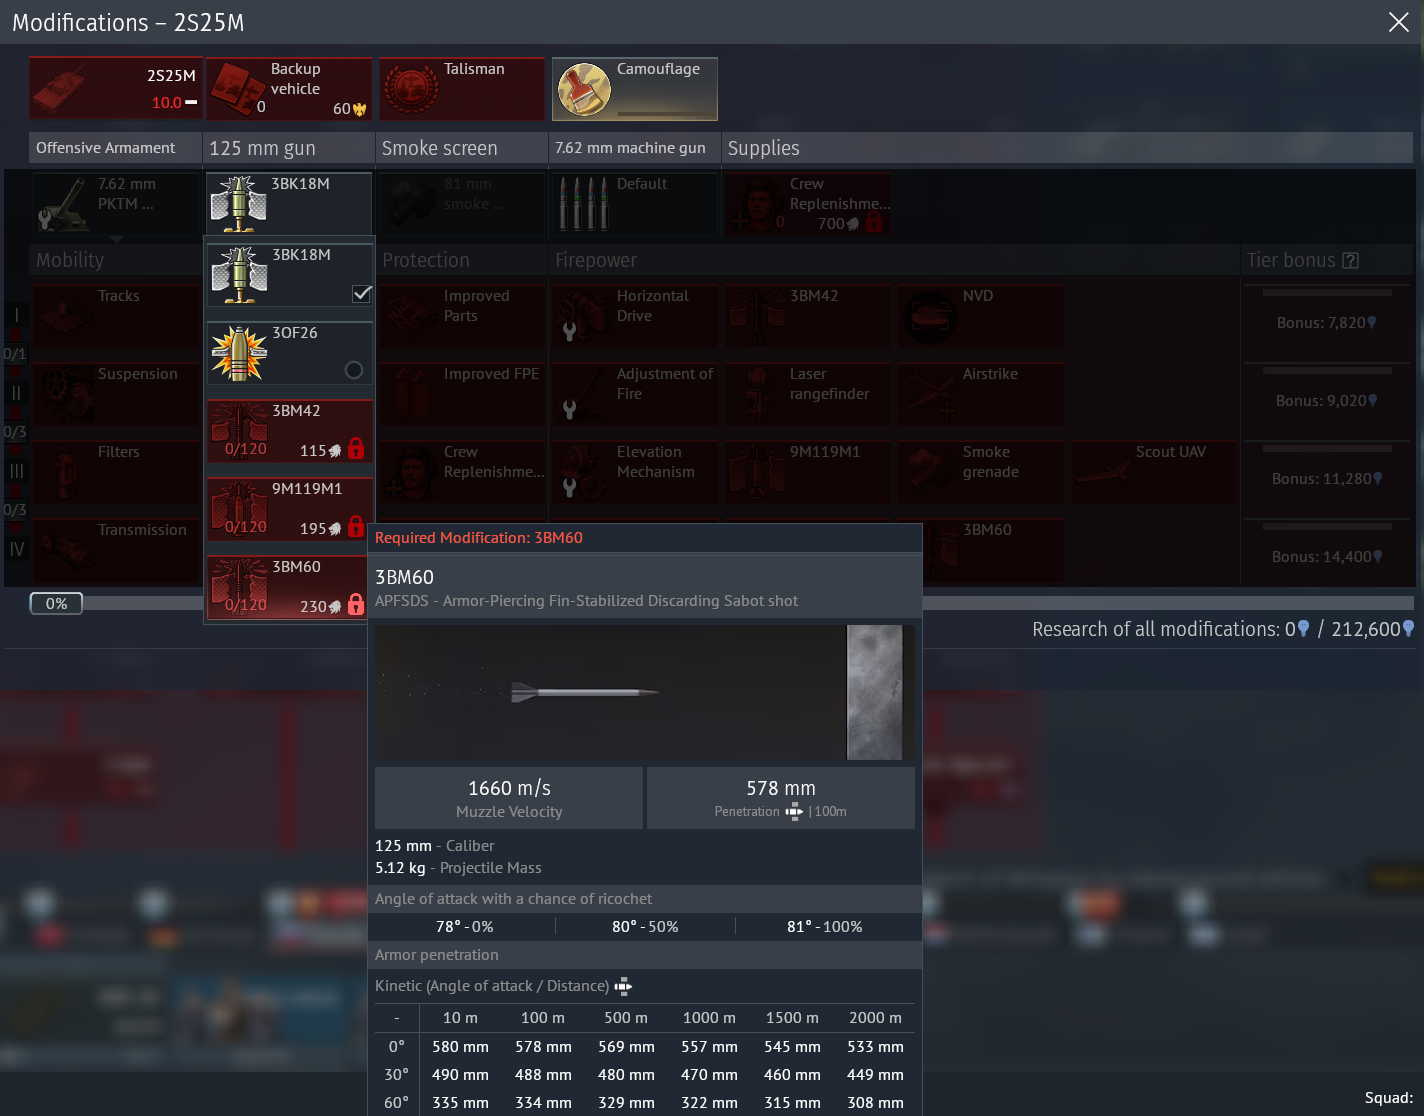1424x1116 pixels.
Task: Select the Backup vehicle icon
Action: tap(237, 89)
